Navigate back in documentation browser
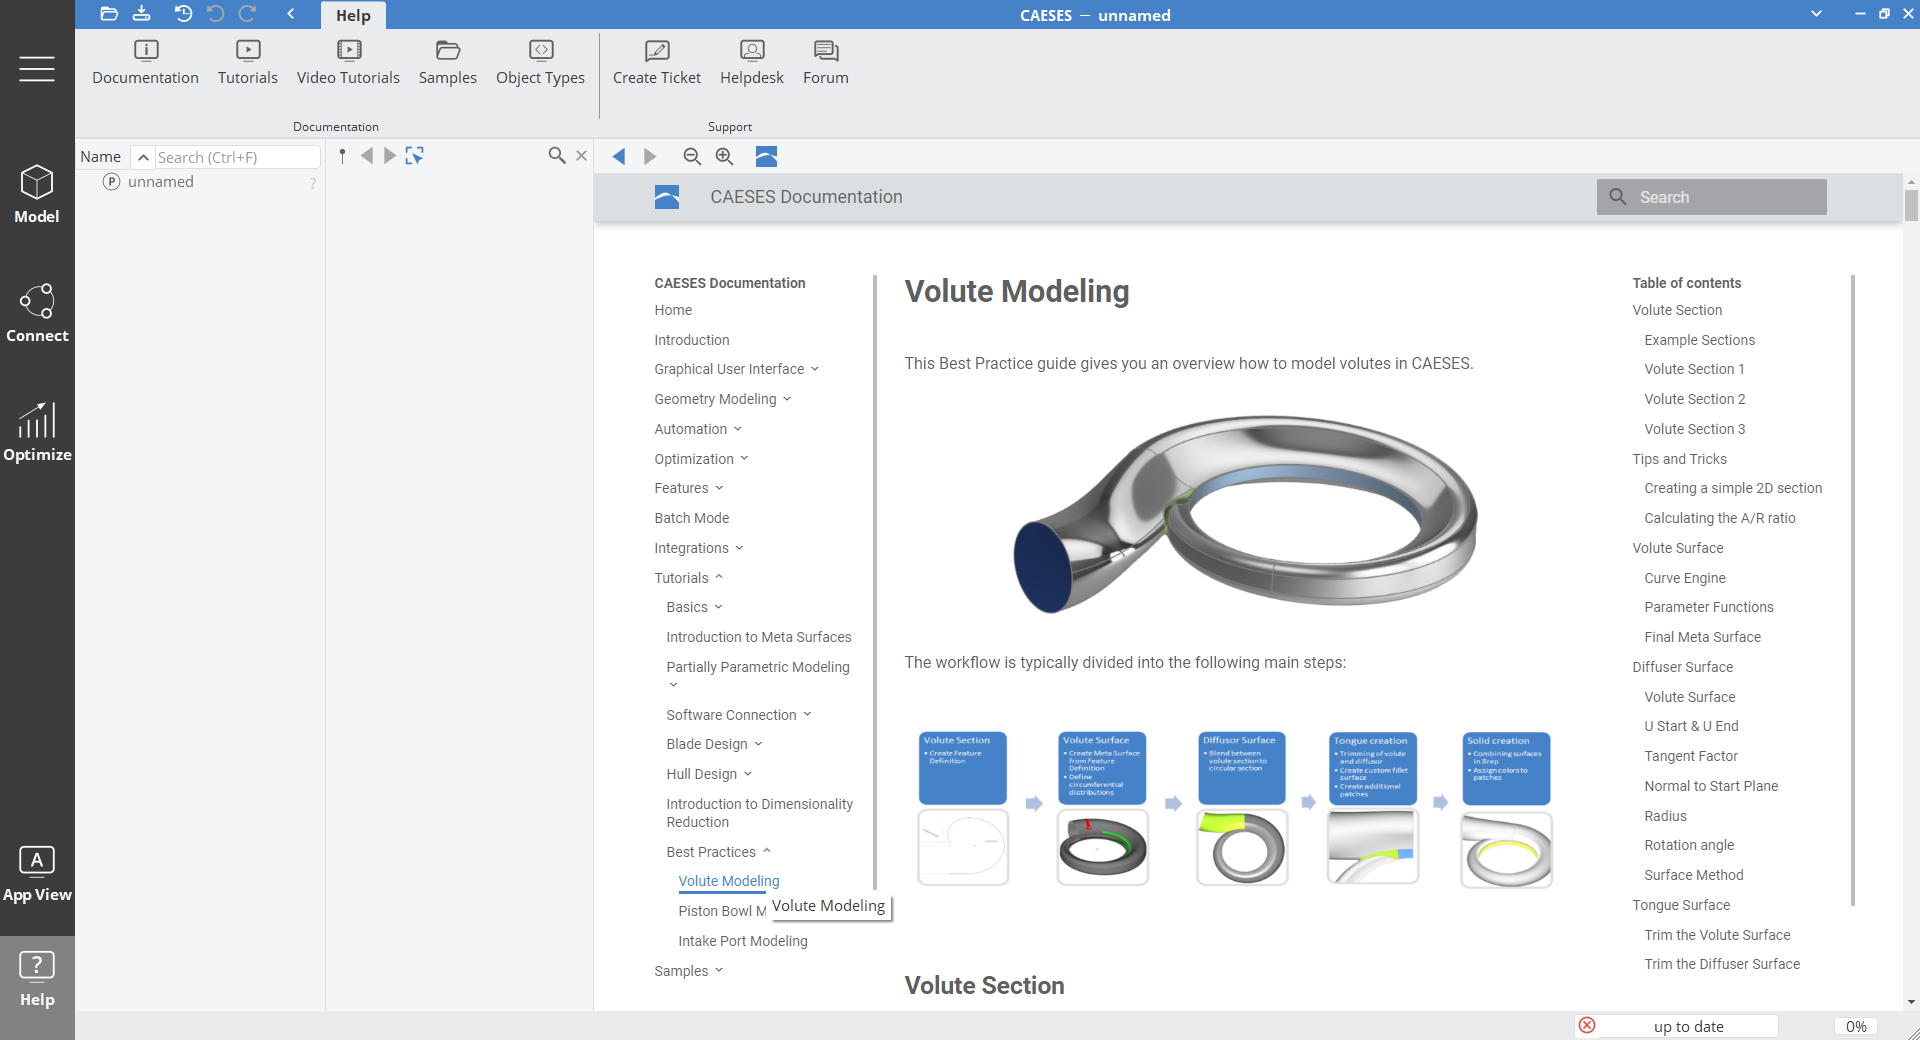This screenshot has height=1040, width=1920. click(x=619, y=156)
